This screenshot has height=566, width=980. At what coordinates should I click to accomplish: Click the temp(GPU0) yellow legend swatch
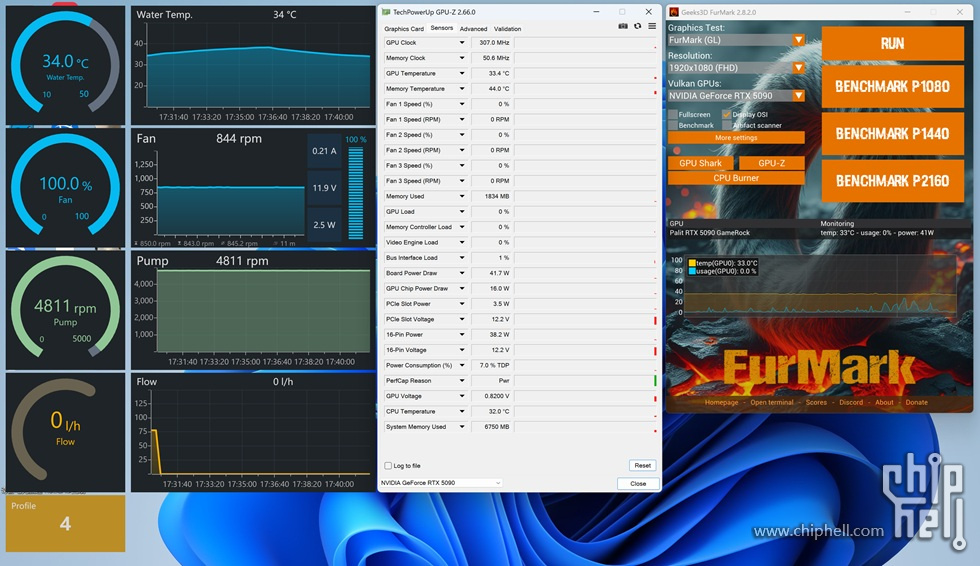point(692,263)
